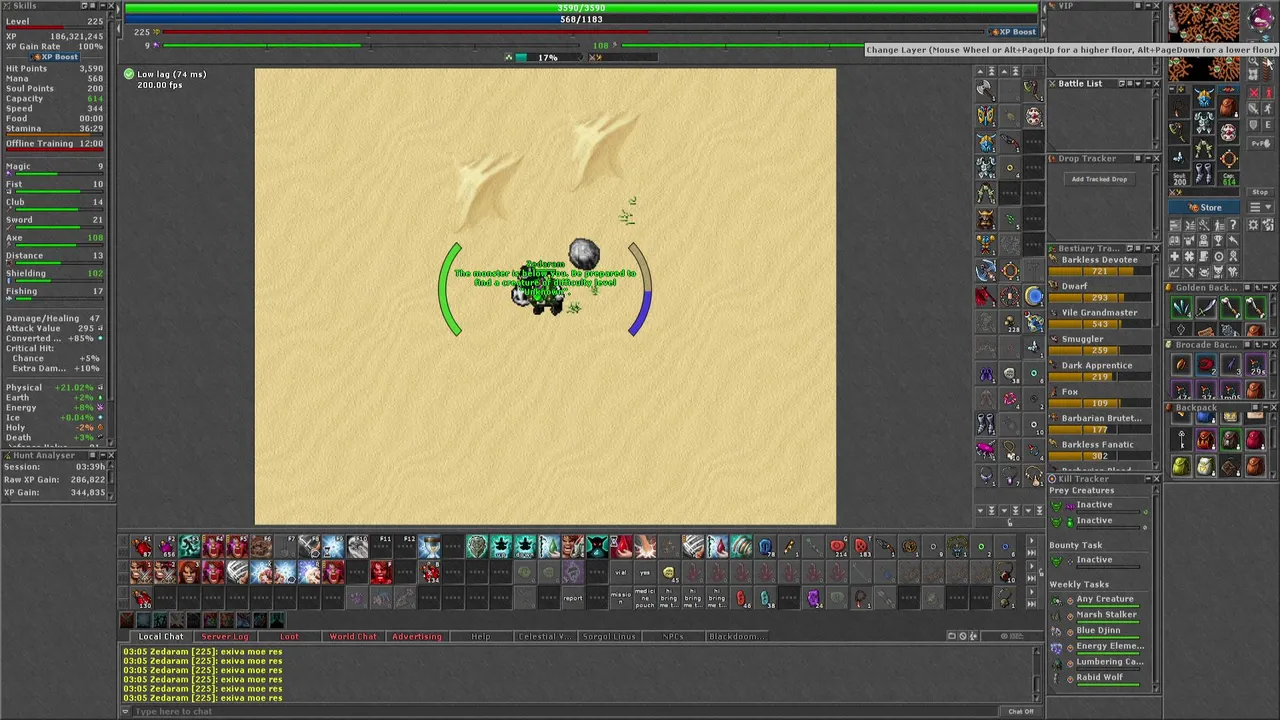Click the helmet slot in the equipment panel

coord(1205,99)
